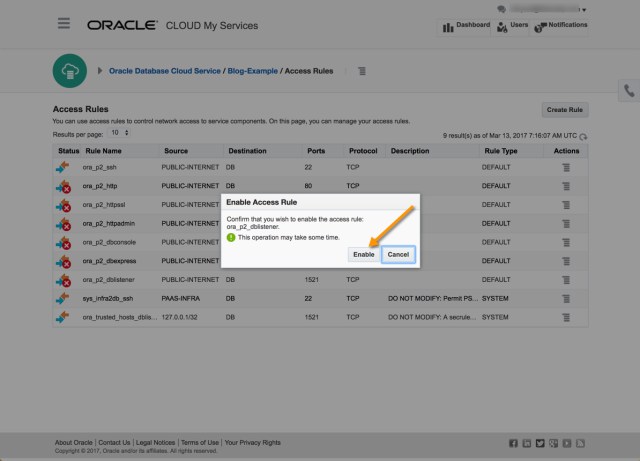The image size is (640, 461).
Task: Open actions menu for ora_p2_ssh
Action: click(x=566, y=167)
